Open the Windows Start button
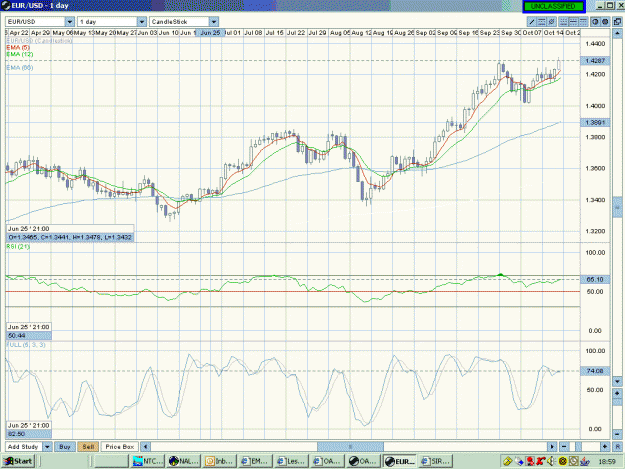 pos(18,461)
